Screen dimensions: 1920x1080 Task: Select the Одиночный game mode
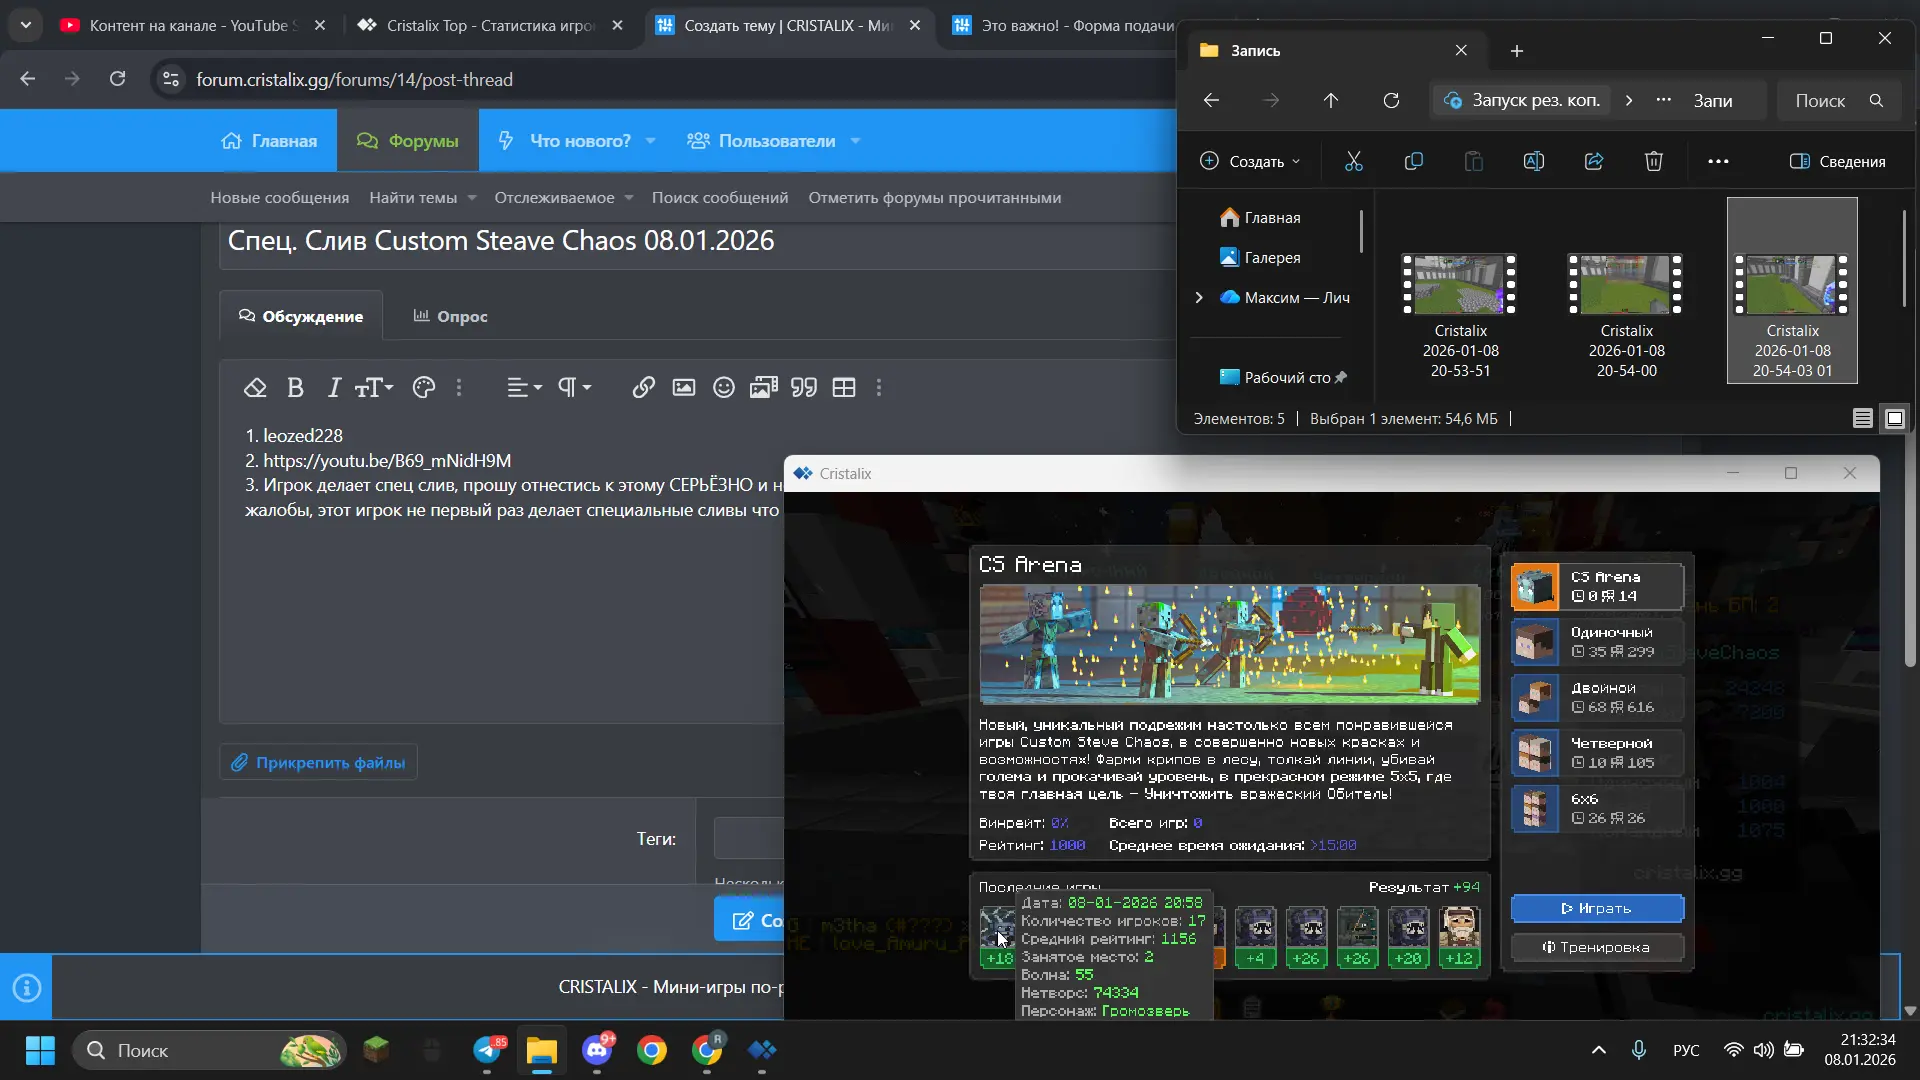pos(1597,642)
